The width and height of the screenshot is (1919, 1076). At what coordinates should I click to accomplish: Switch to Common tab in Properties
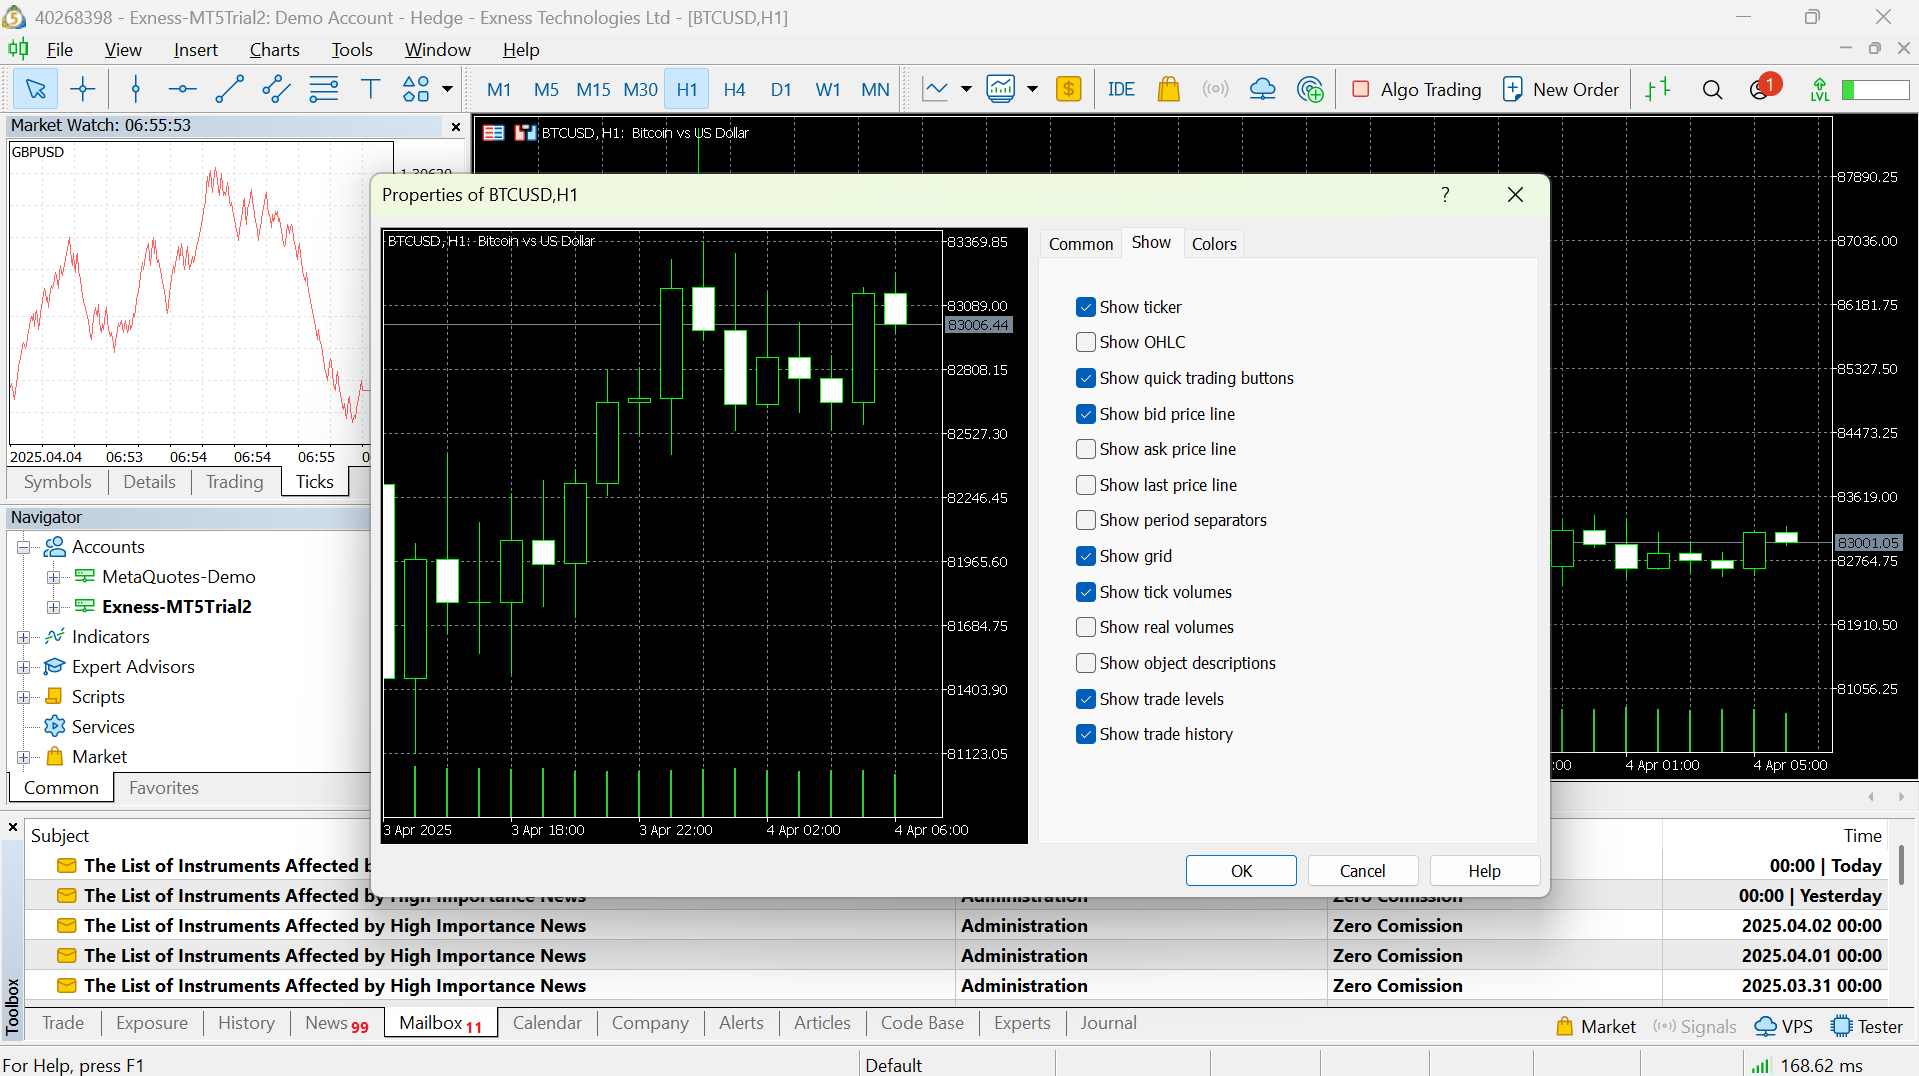pos(1080,244)
